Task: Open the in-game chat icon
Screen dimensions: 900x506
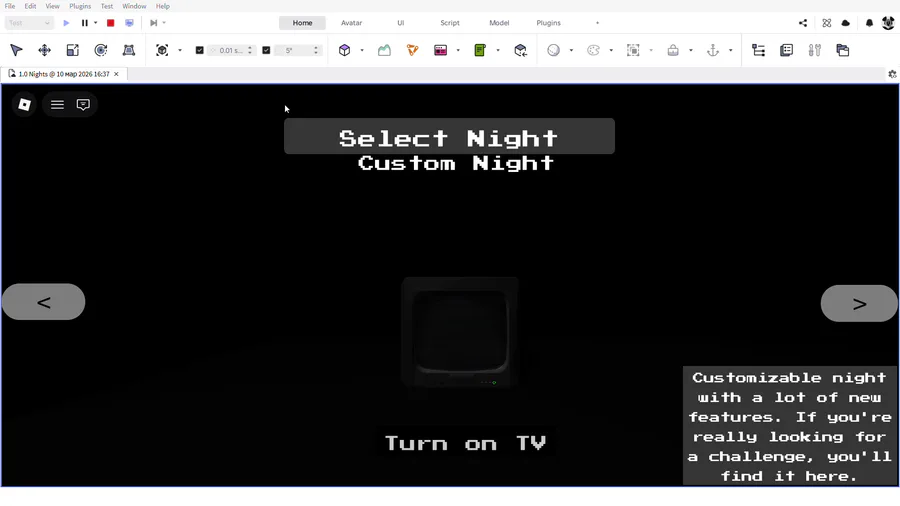Action: coord(83,104)
